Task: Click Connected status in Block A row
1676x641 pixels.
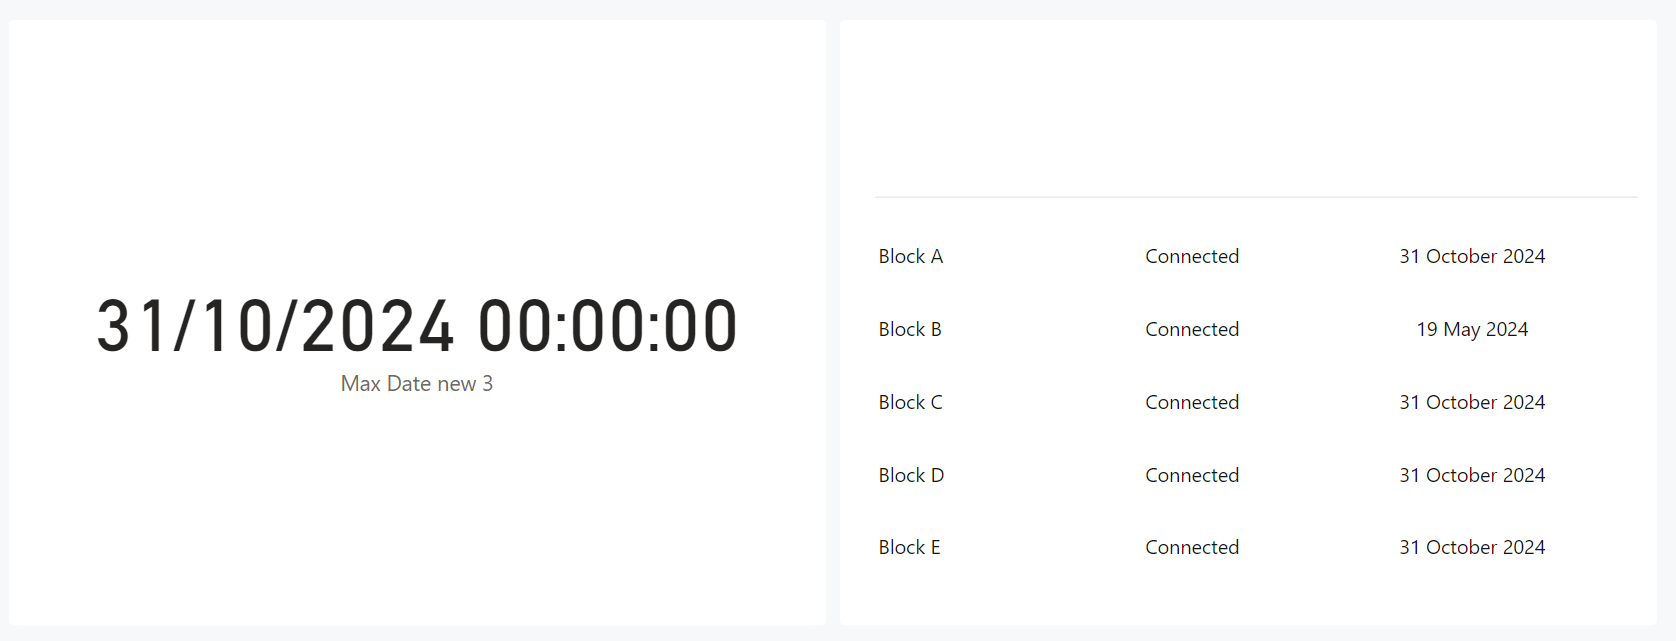Action: (x=1192, y=256)
